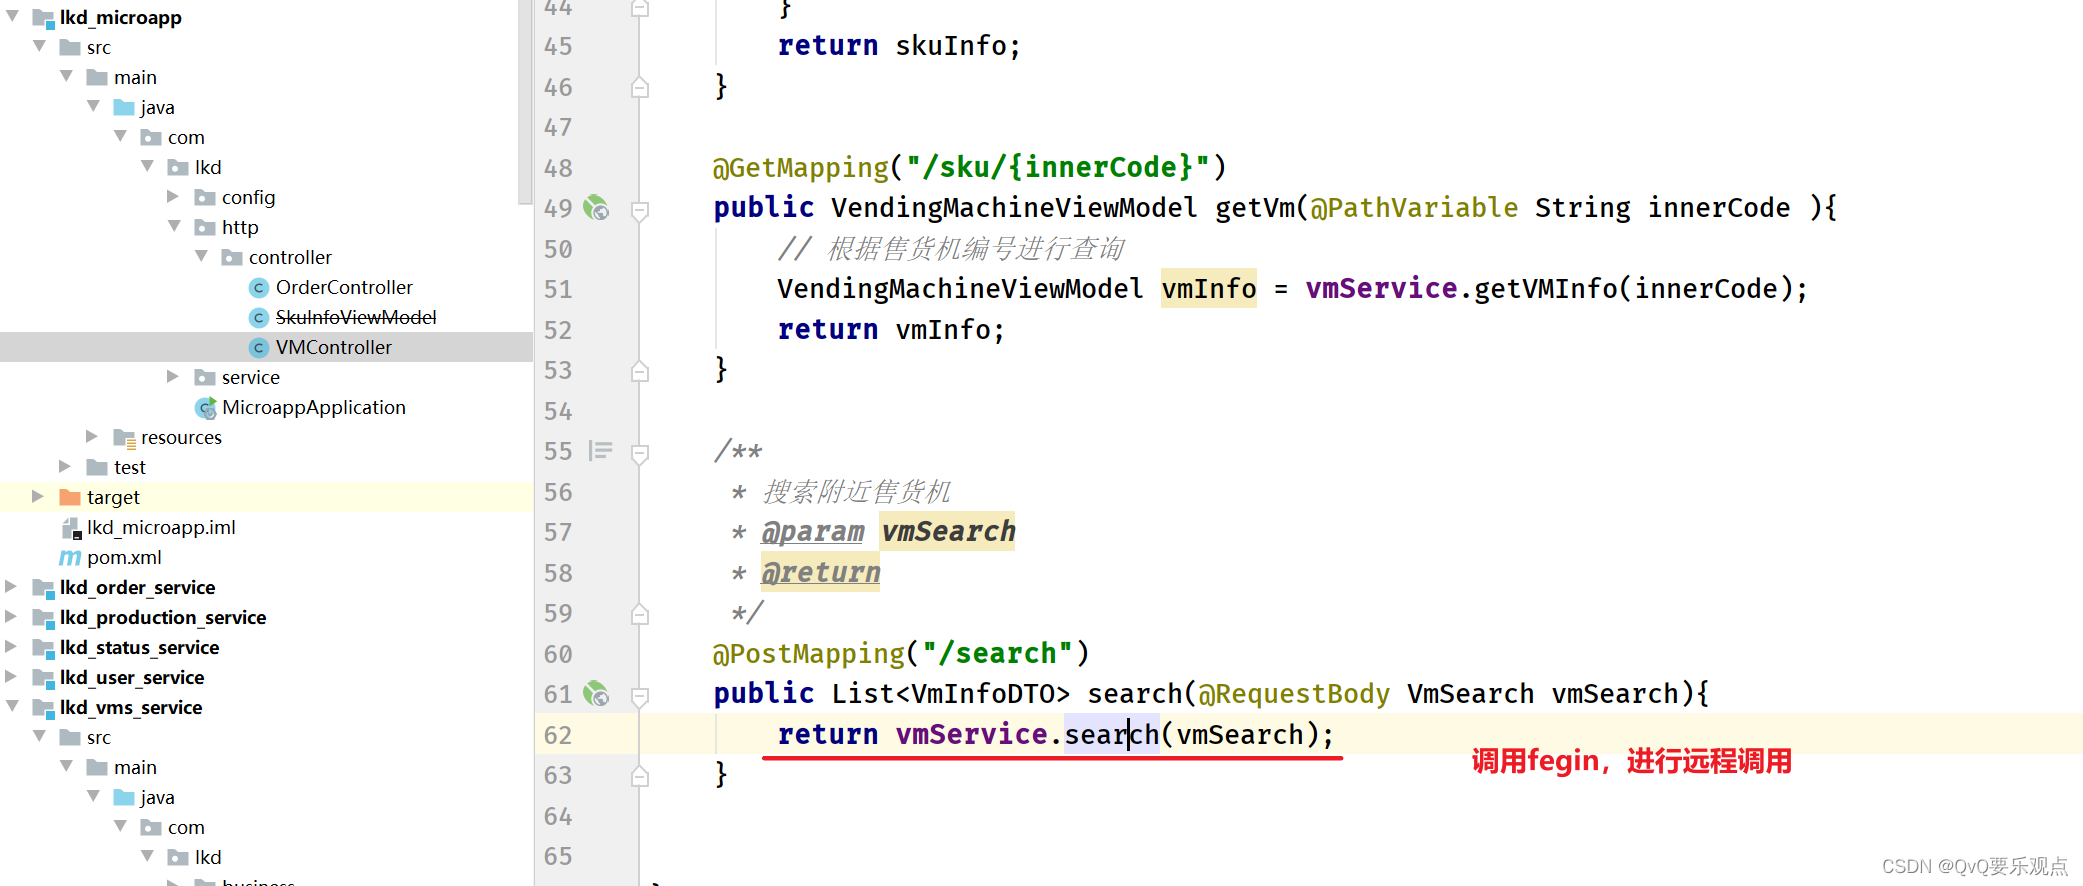Image resolution: width=2083 pixels, height=886 pixels.
Task: Select the lkd_order_service module
Action: click(x=137, y=587)
